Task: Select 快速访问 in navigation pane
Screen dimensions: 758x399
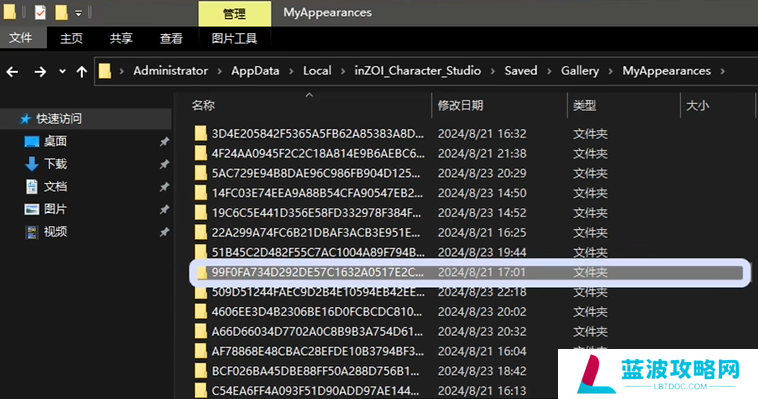Action: 59,118
